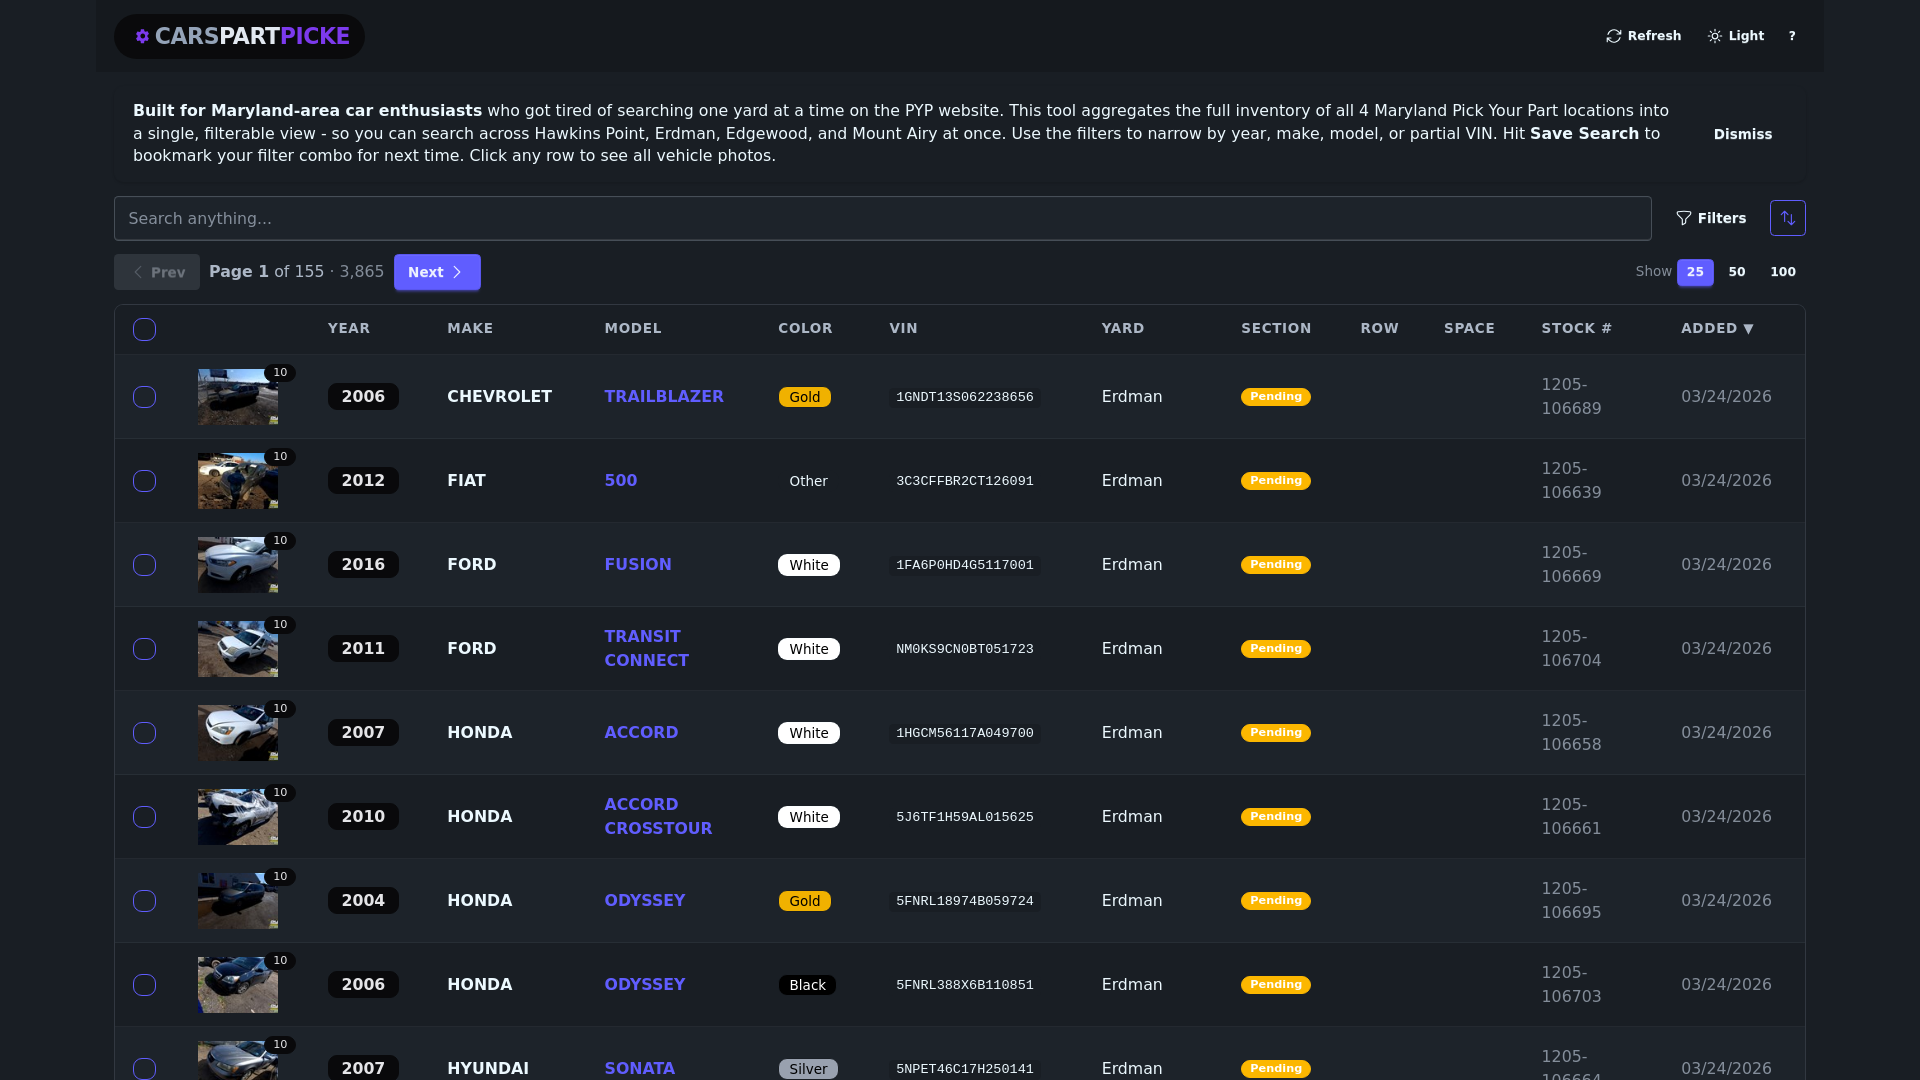Open the help question mark
Image resolution: width=1920 pixels, height=1080 pixels.
pyautogui.click(x=1792, y=36)
